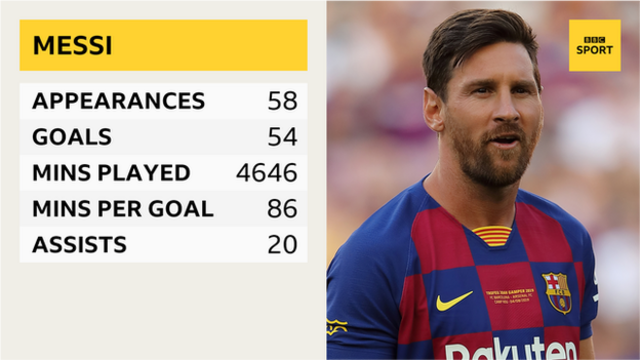The image size is (640, 360).
Task: Select the MINS PLAYED row label
Action: click(111, 172)
